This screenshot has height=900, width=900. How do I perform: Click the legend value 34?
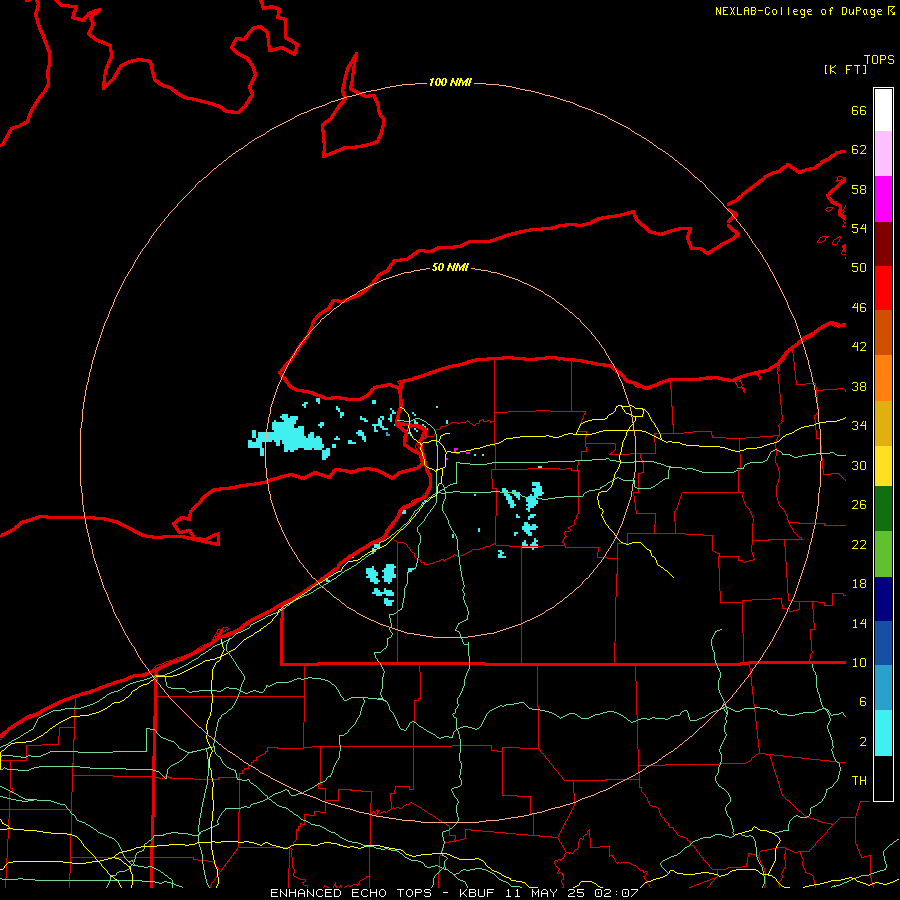coord(859,426)
